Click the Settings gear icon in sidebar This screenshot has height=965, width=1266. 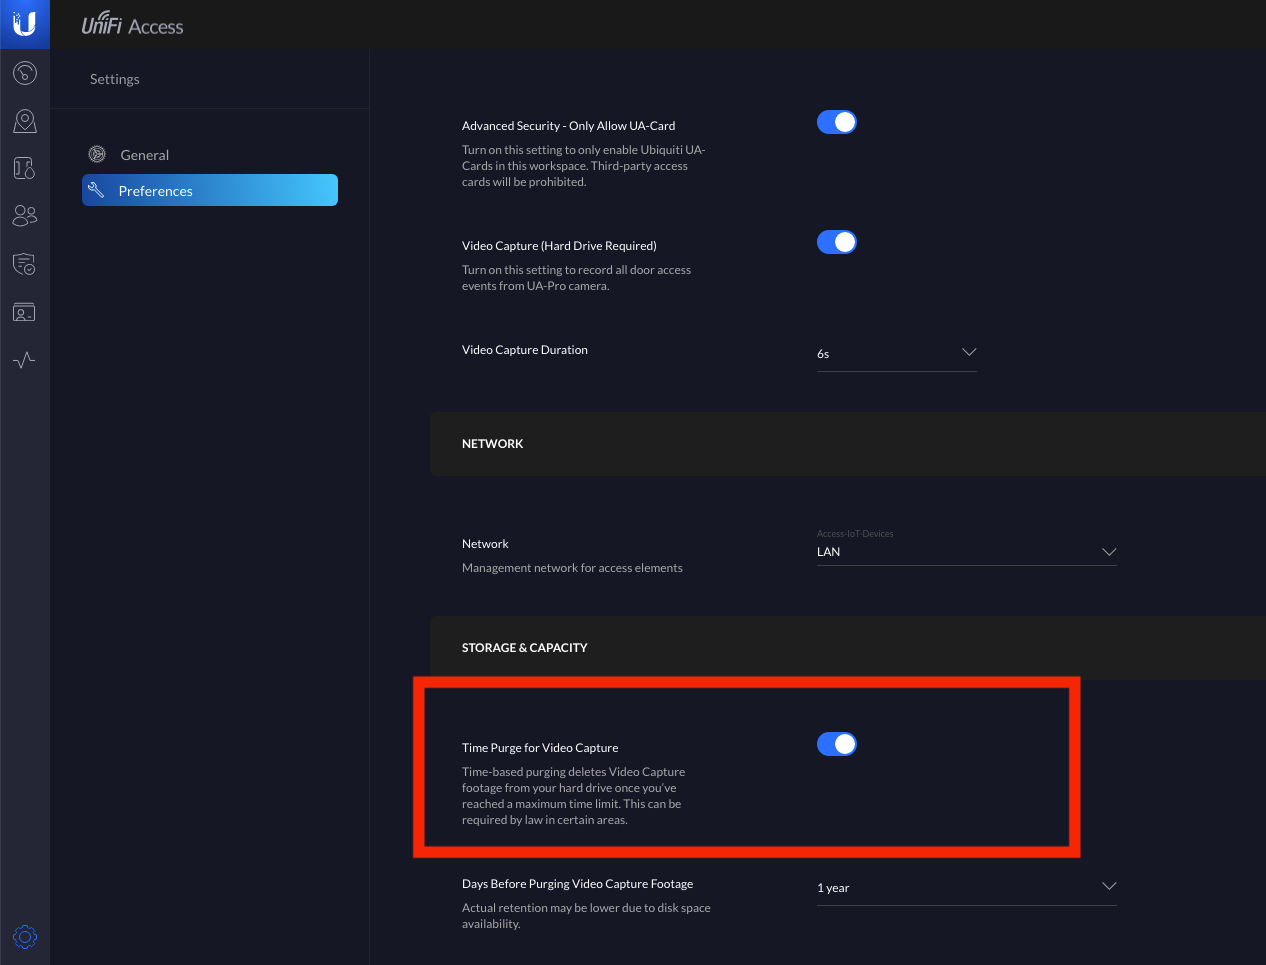point(25,937)
